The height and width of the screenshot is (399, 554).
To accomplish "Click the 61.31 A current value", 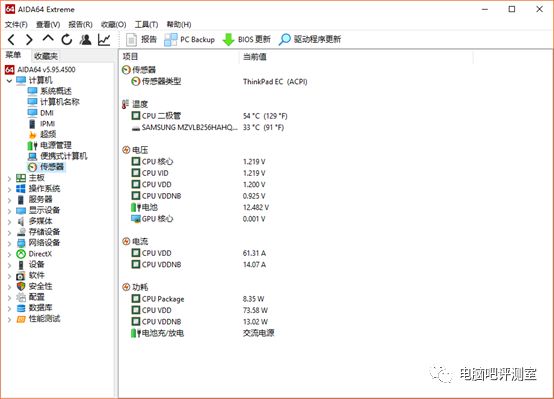I will [254, 253].
